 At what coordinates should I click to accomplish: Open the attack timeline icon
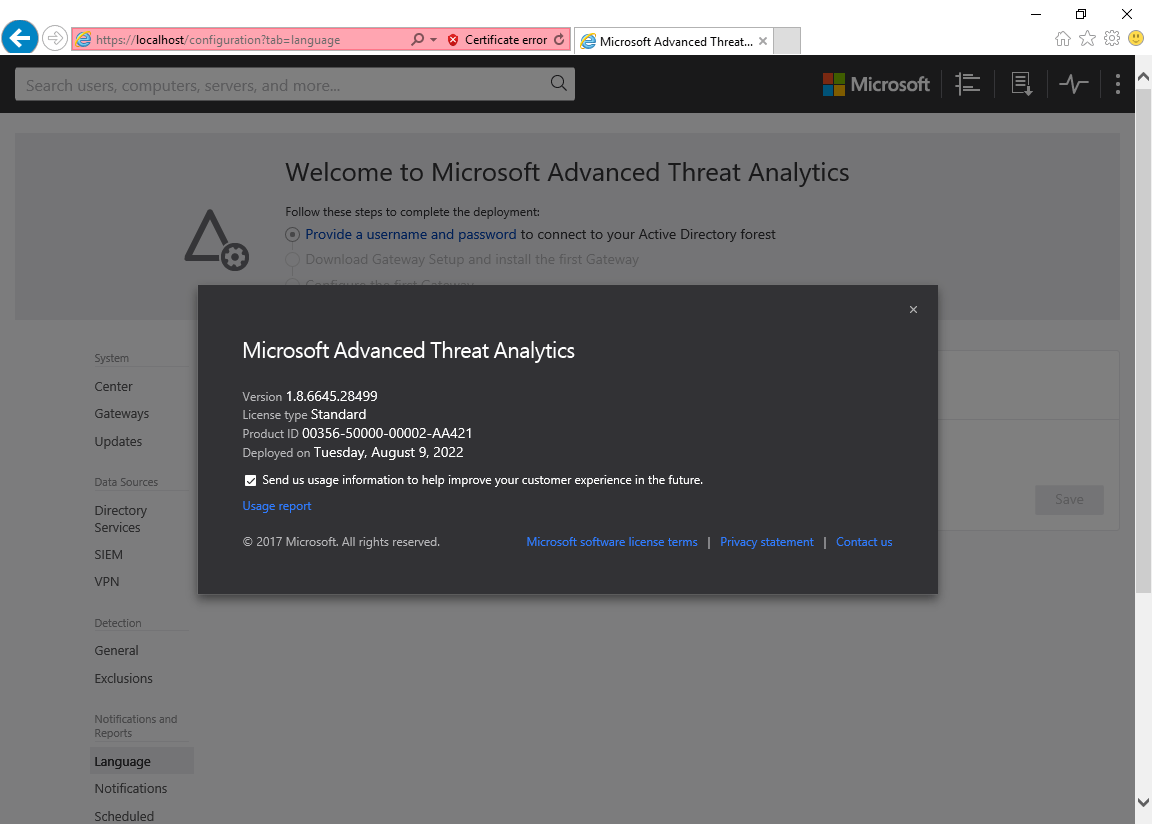coord(968,84)
